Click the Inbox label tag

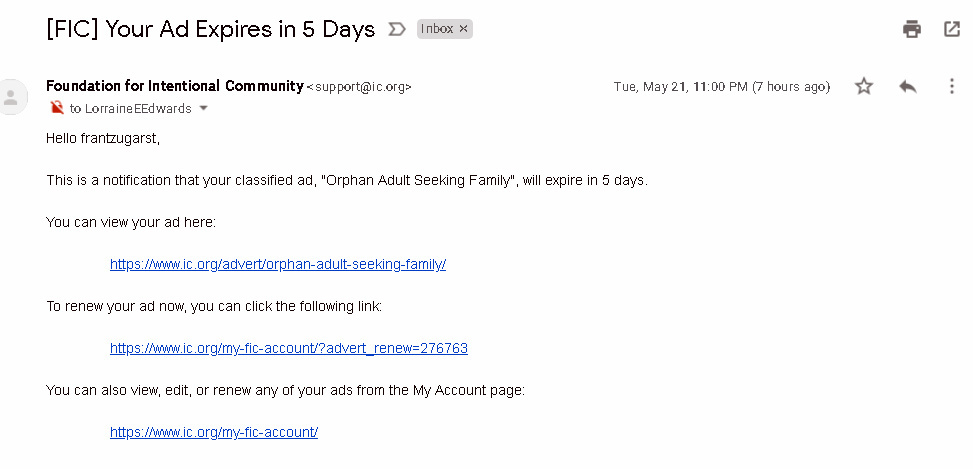437,29
